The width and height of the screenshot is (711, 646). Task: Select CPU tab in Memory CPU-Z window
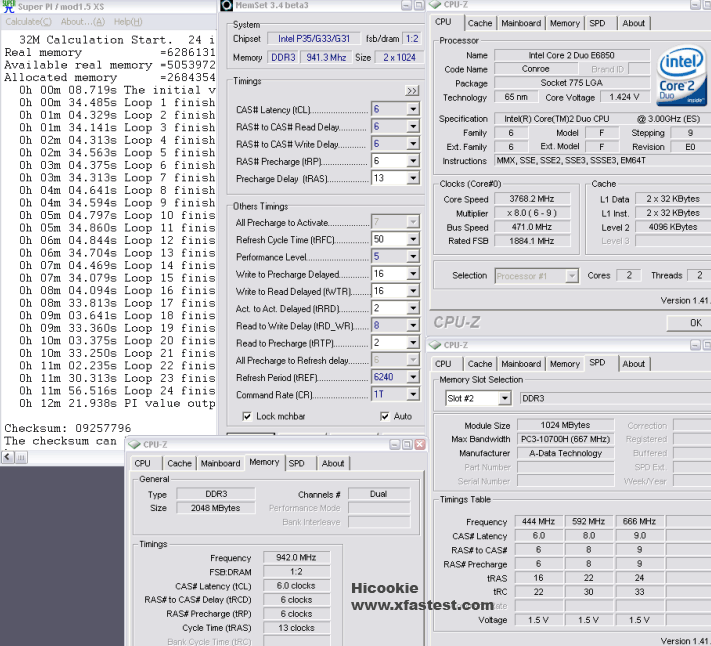142,463
